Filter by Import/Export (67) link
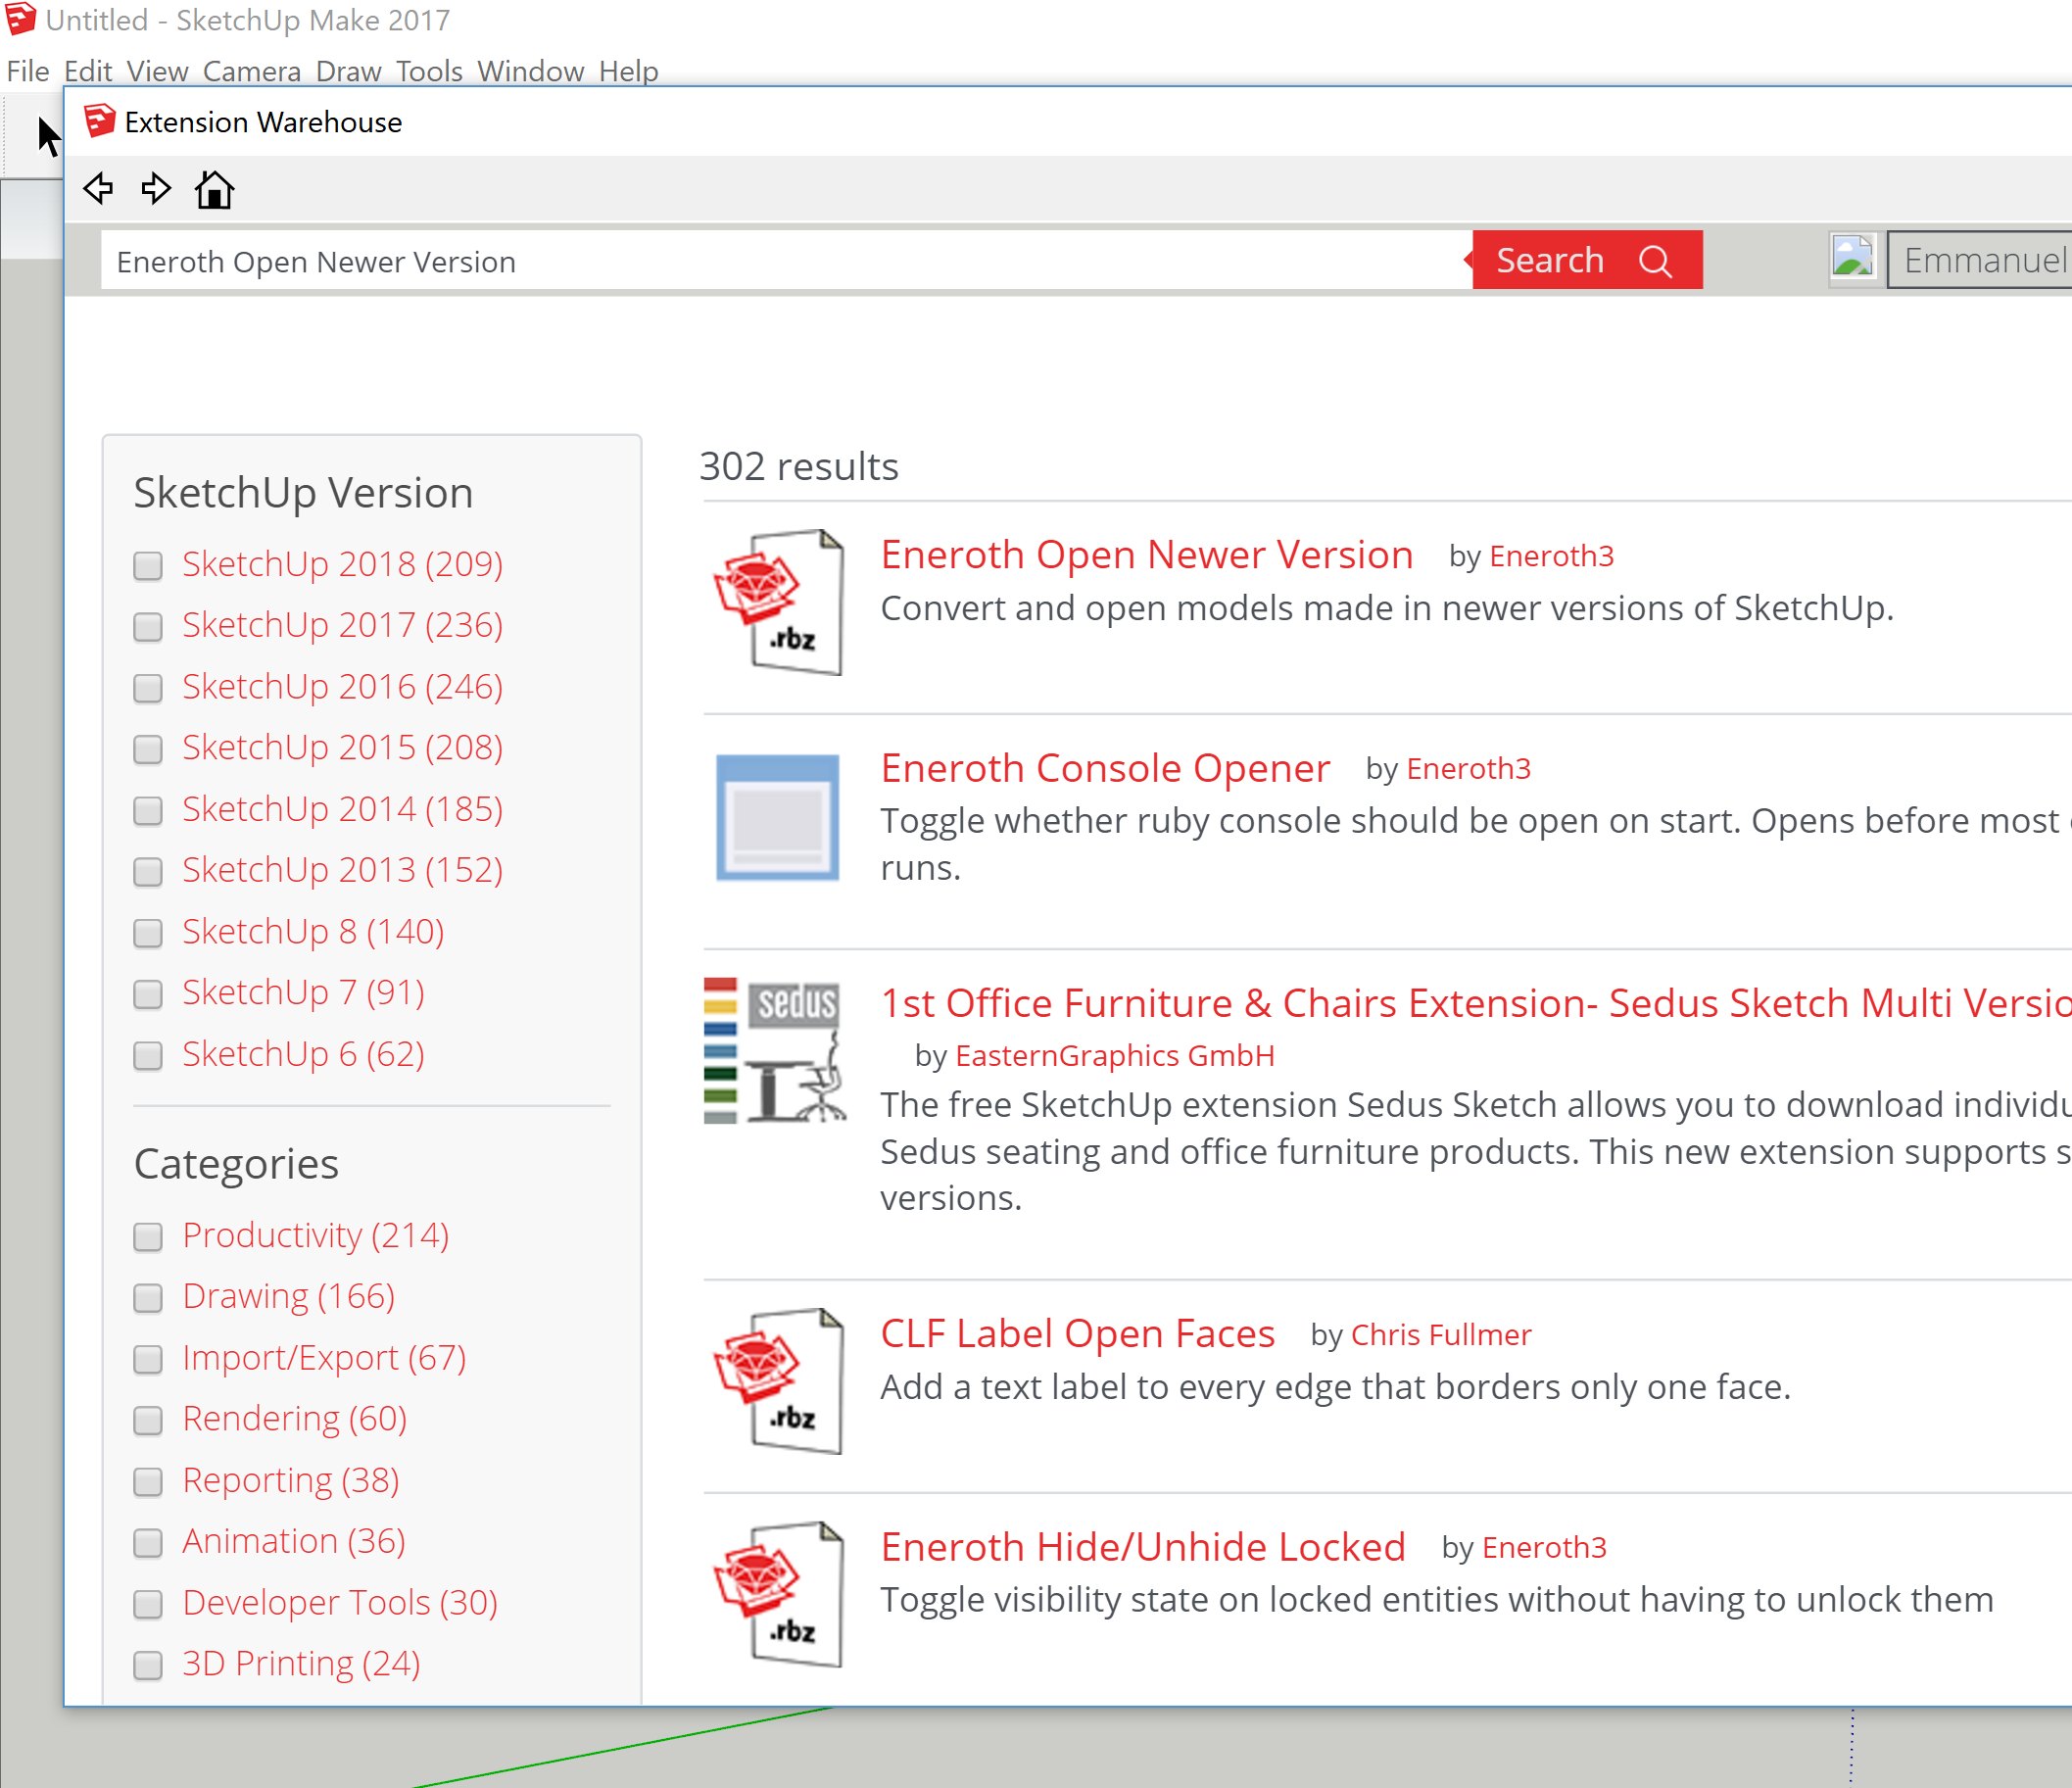This screenshot has height=1788, width=2072. coord(324,1358)
